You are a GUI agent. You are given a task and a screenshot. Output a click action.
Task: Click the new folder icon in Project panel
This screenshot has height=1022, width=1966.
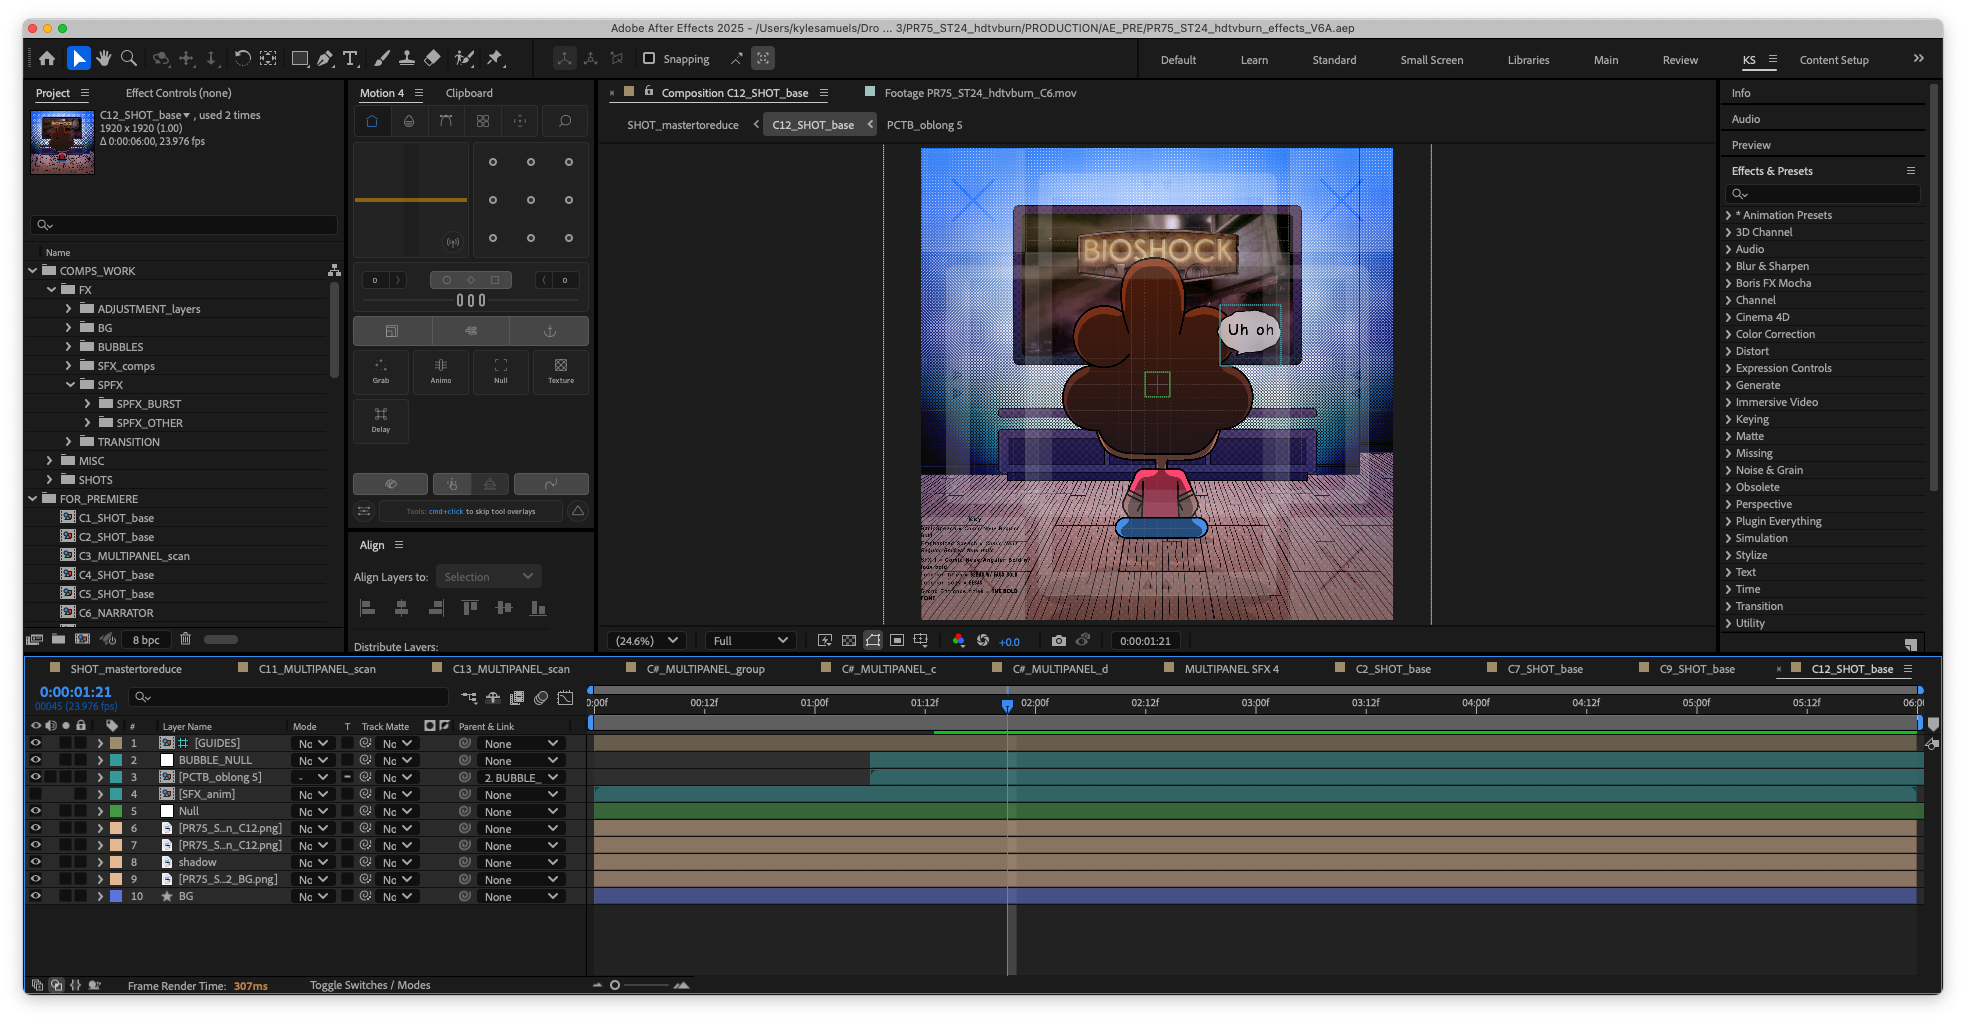pos(59,639)
